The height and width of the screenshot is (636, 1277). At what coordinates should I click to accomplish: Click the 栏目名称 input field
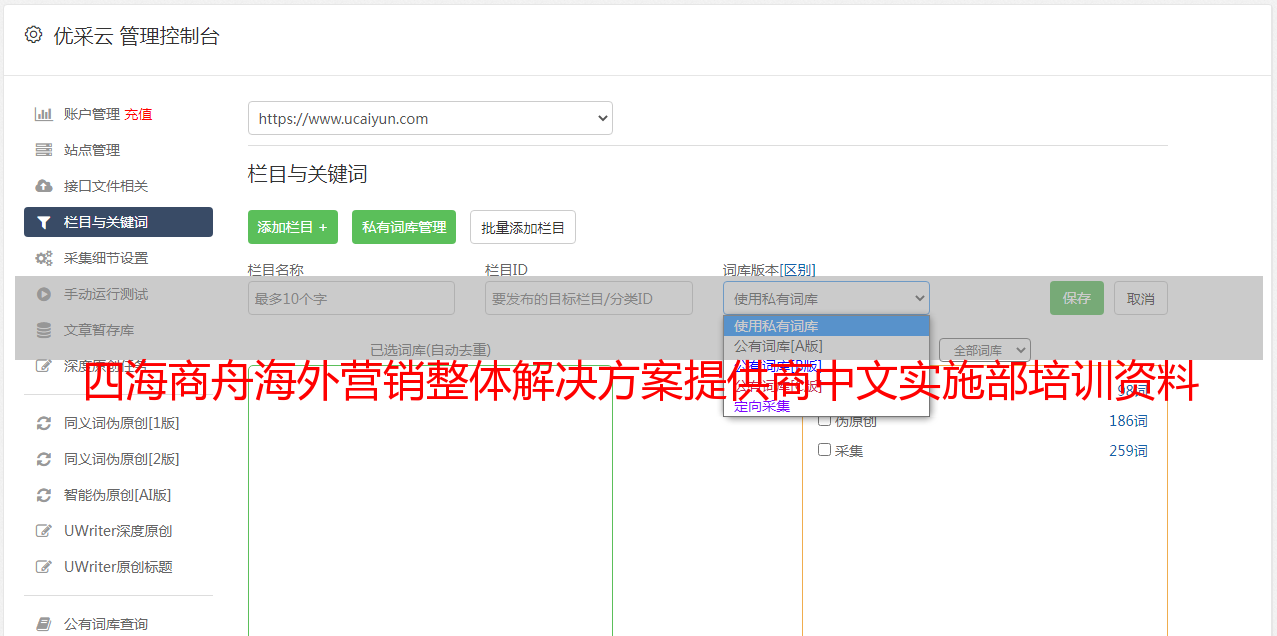[x=351, y=298]
